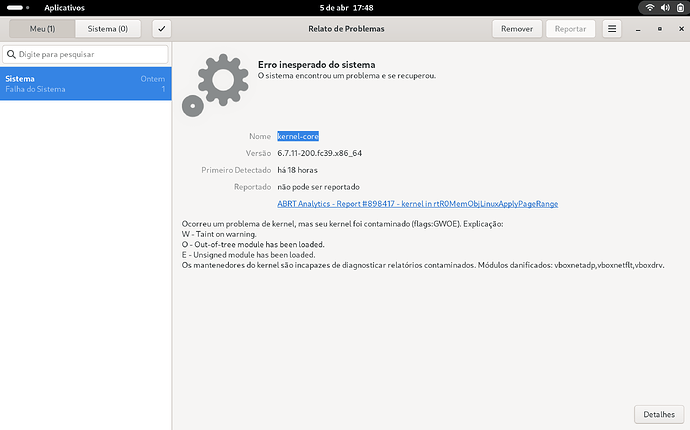Image resolution: width=690 pixels, height=430 pixels.
Task: Open ABRT Analytics Report #898417 link
Action: pos(418,204)
